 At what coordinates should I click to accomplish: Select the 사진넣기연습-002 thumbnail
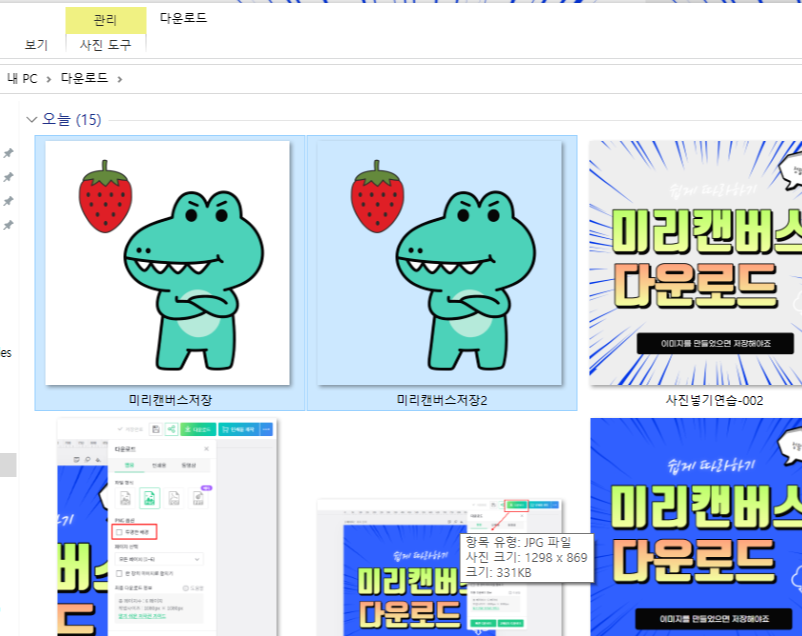696,263
